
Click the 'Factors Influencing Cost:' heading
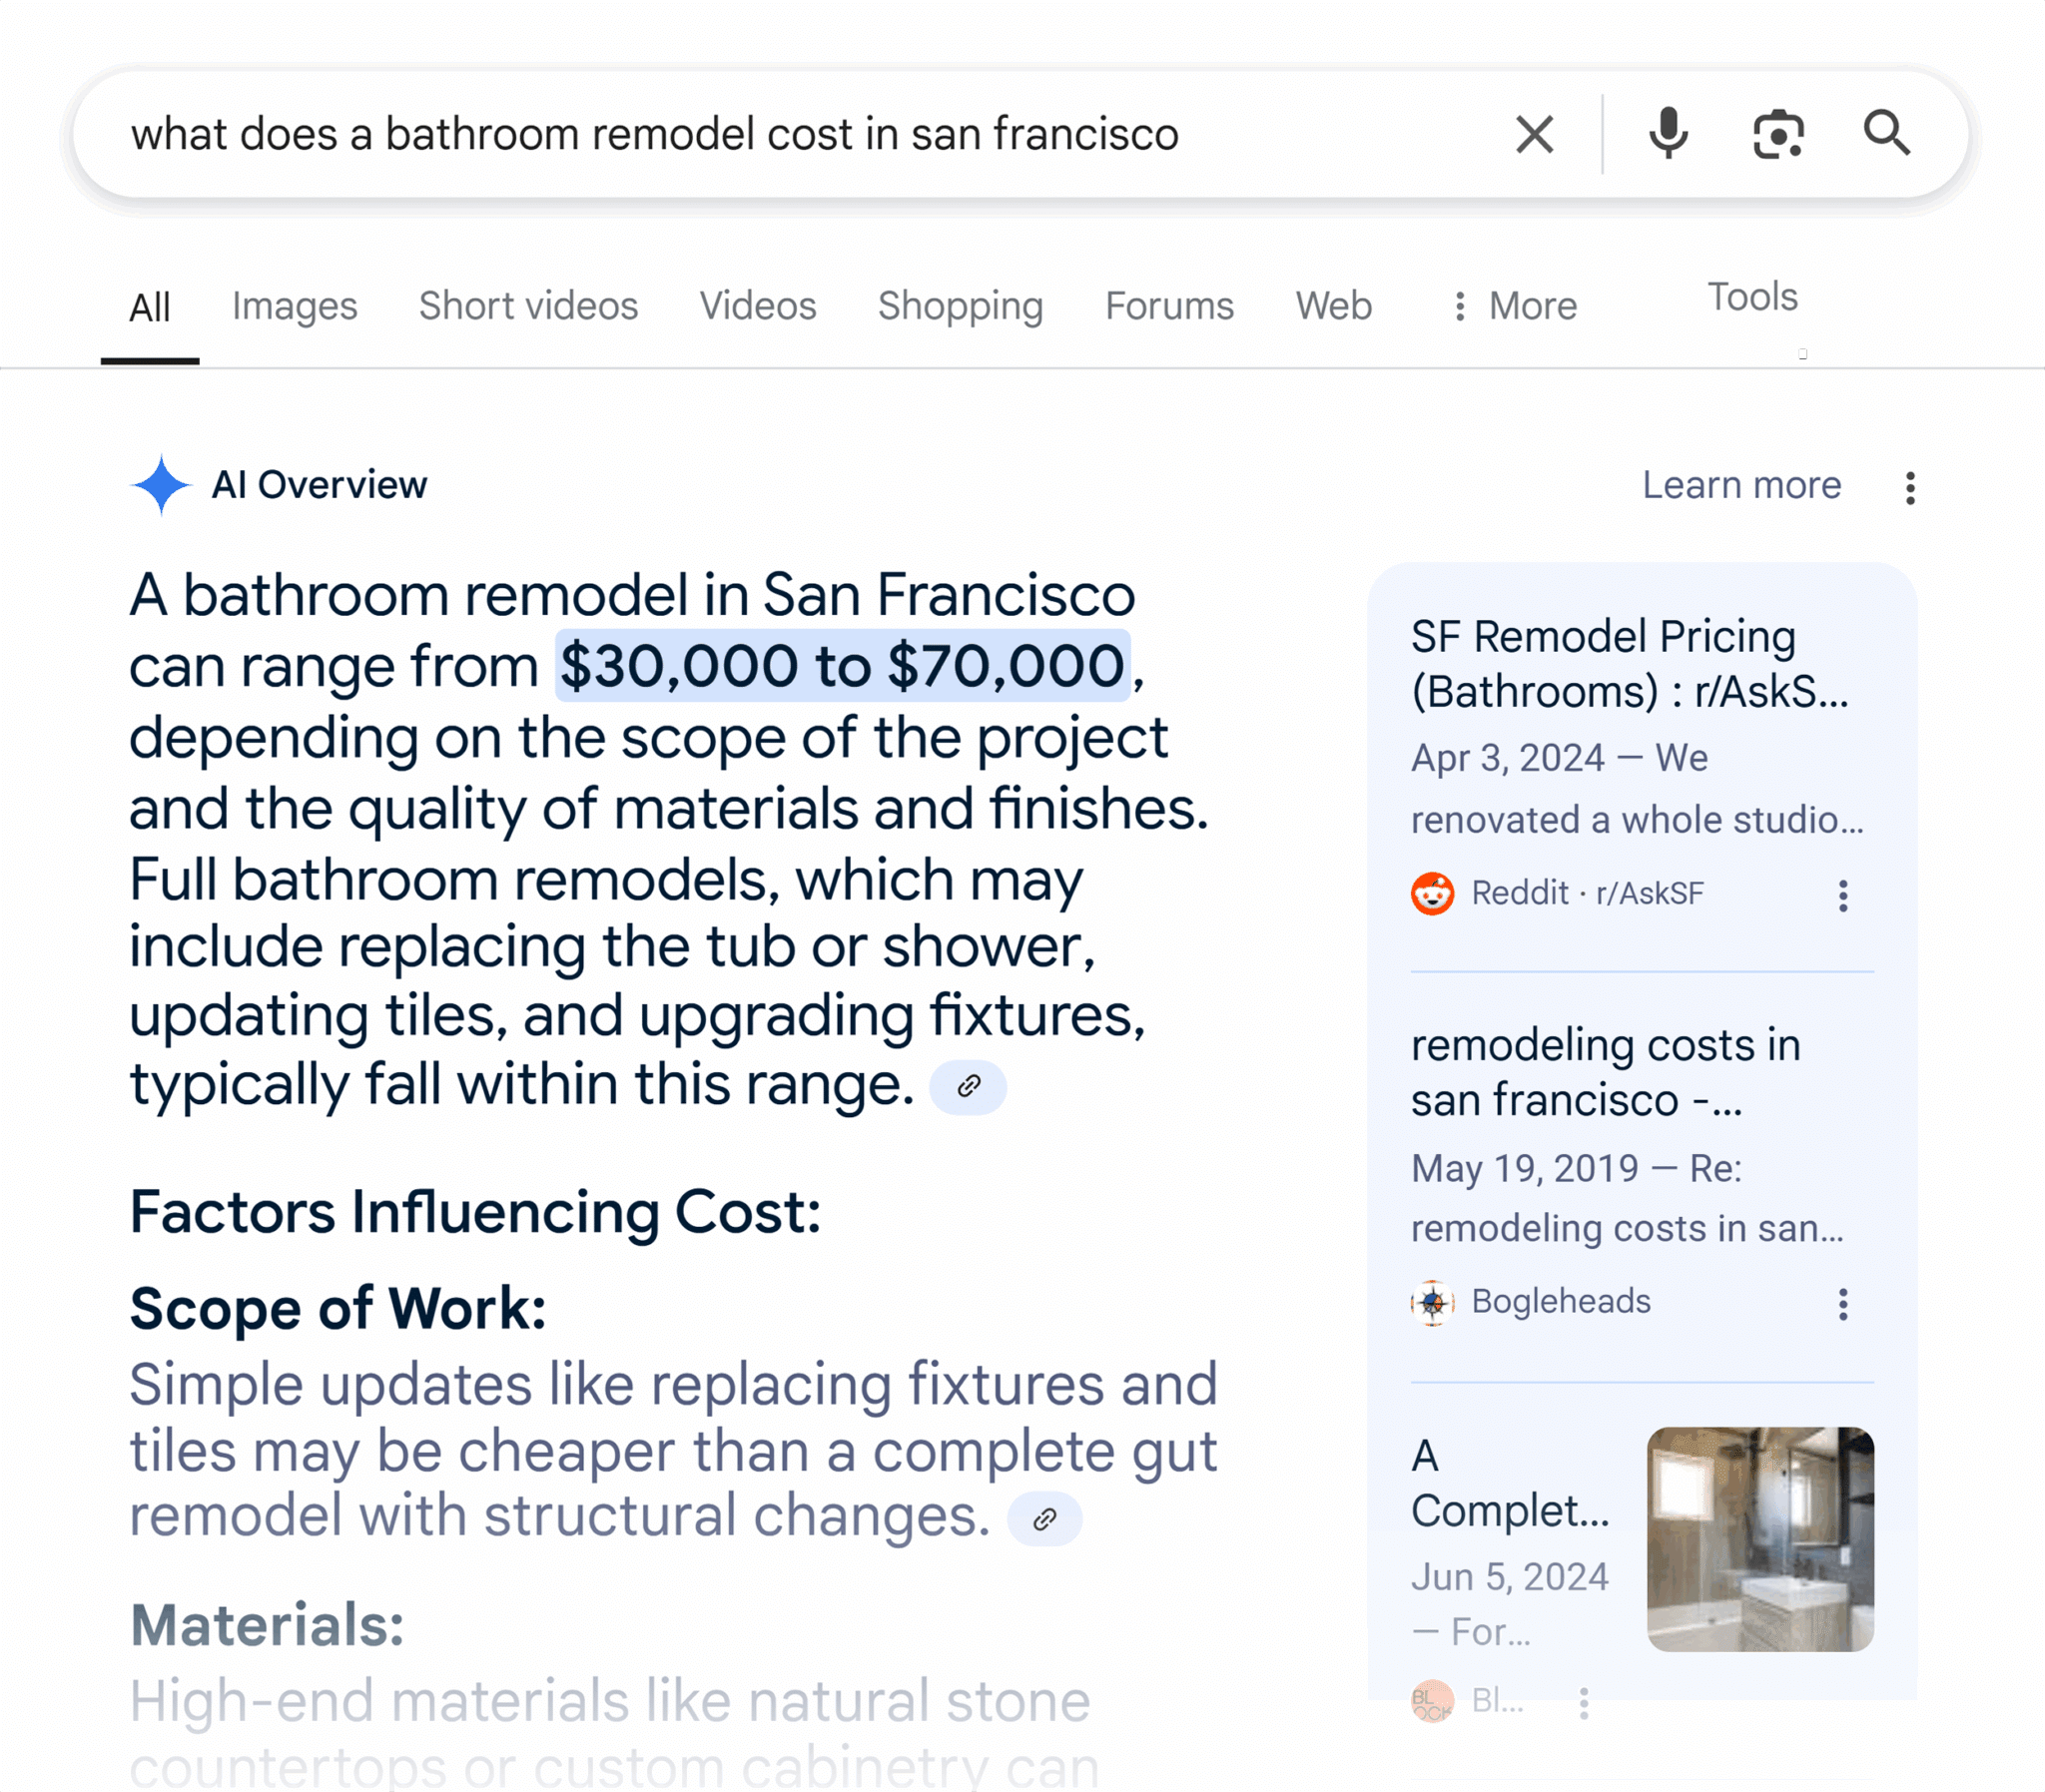coord(476,1212)
